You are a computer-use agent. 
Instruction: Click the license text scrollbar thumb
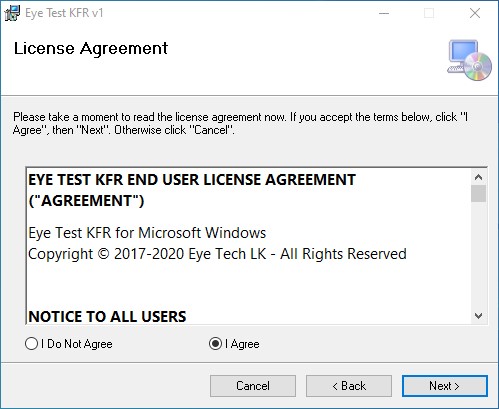click(479, 194)
